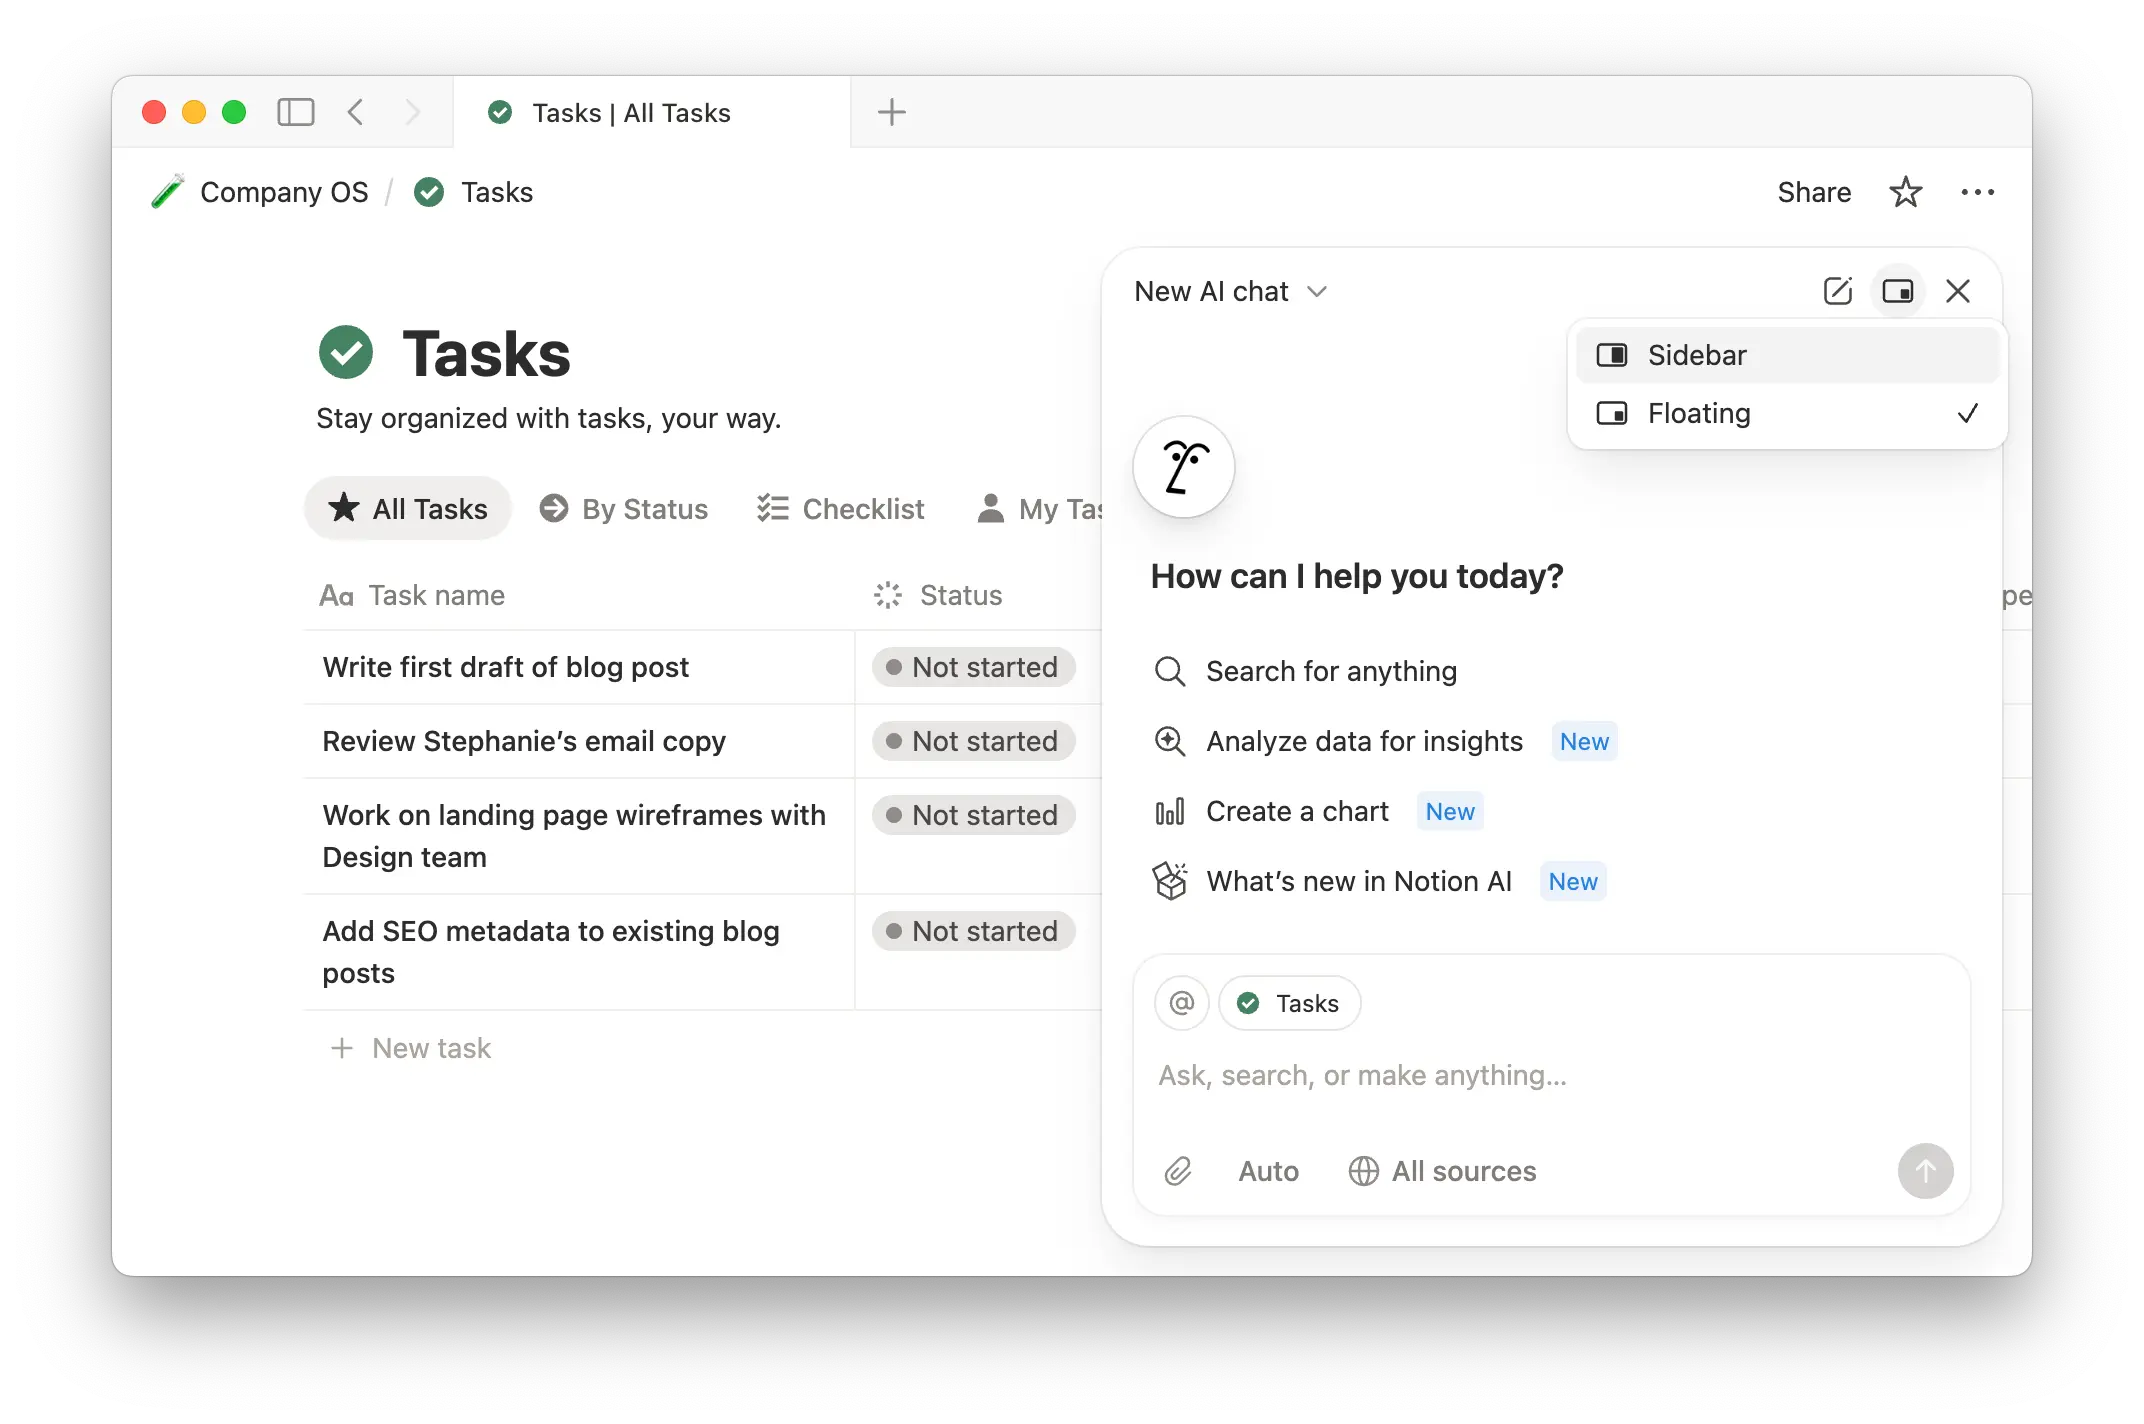The image size is (2144, 1424).
Task: Switch to the Checklist view tab
Action: pyautogui.click(x=841, y=509)
